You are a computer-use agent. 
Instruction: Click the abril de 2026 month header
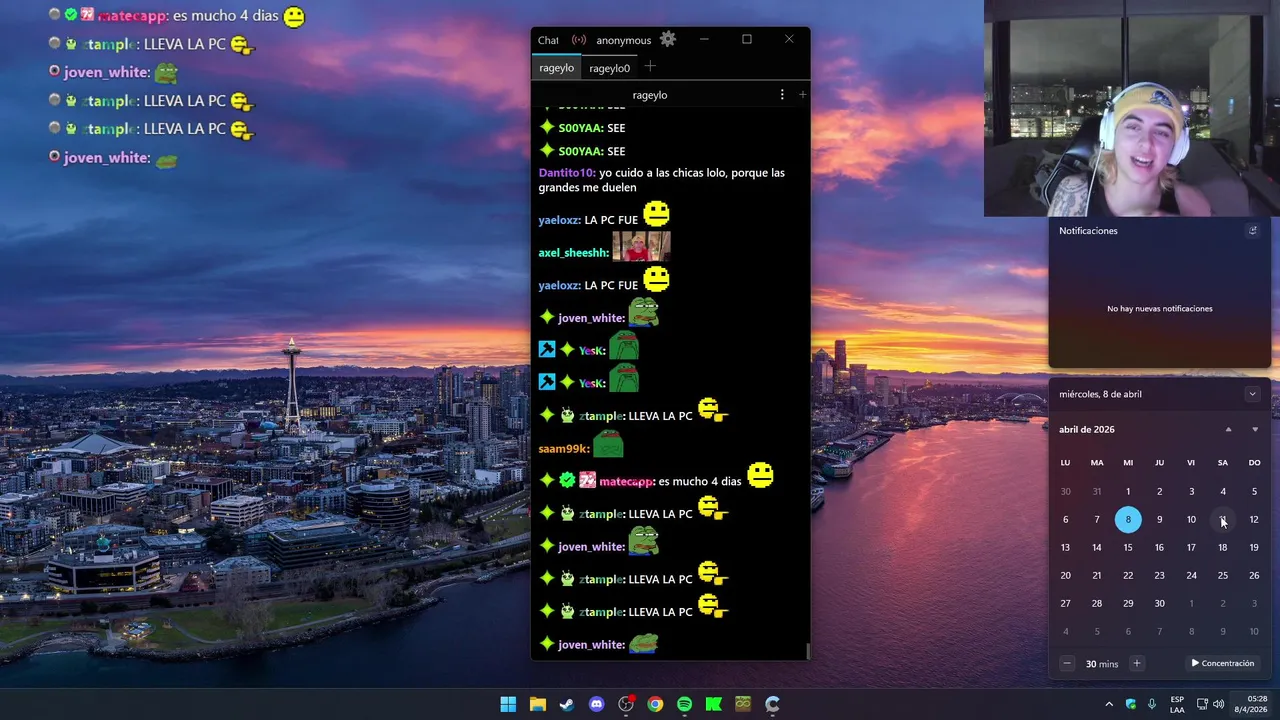pos(1087,429)
